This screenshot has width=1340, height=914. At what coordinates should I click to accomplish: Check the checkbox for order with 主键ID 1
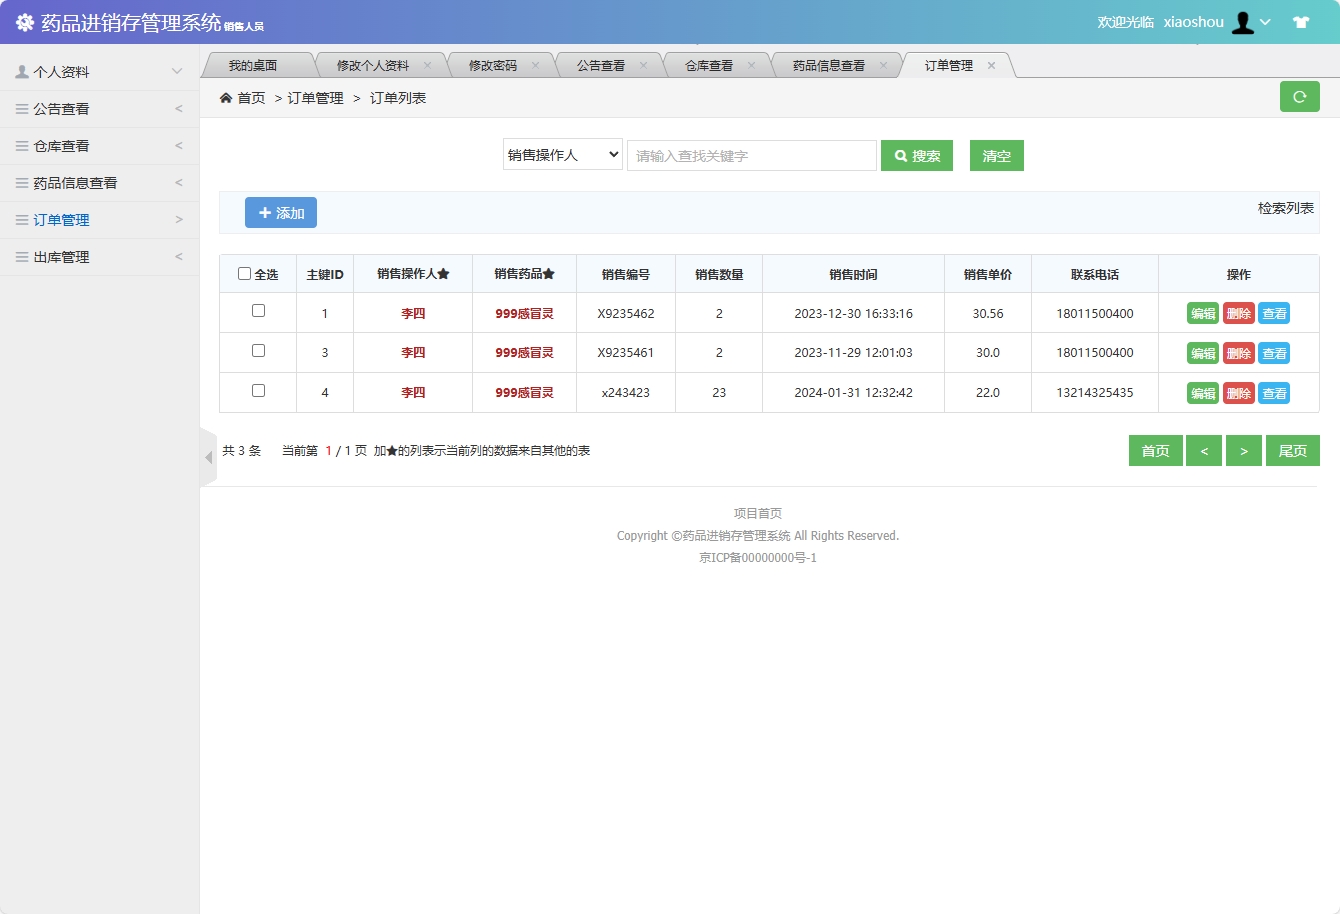(257, 312)
